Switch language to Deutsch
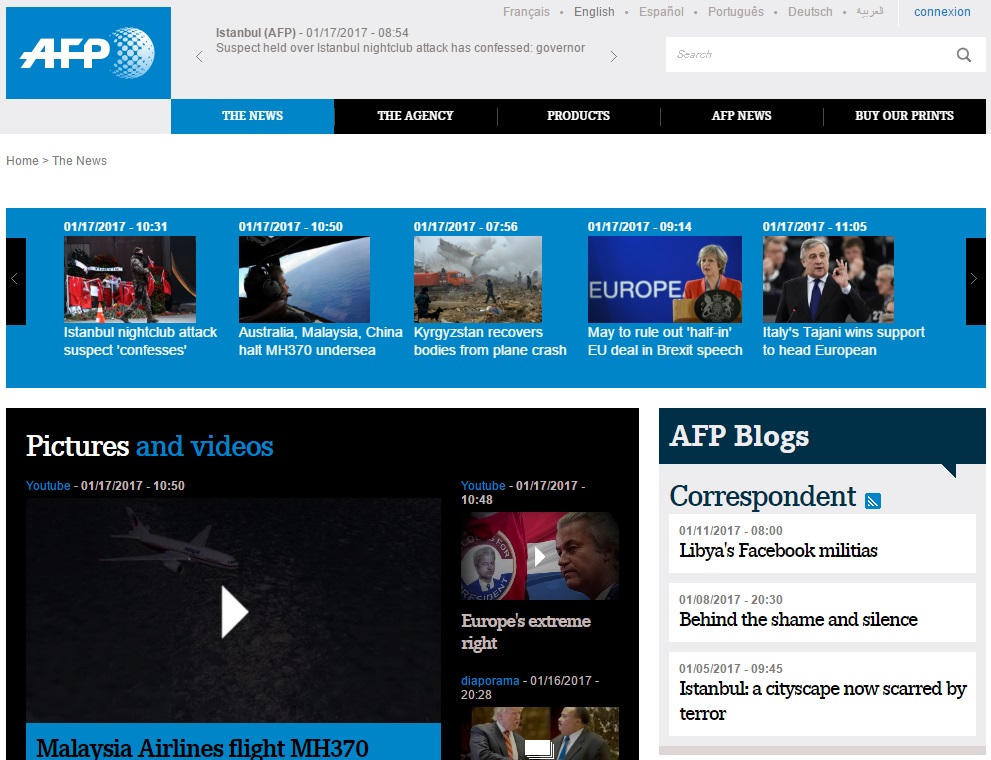 tap(810, 12)
